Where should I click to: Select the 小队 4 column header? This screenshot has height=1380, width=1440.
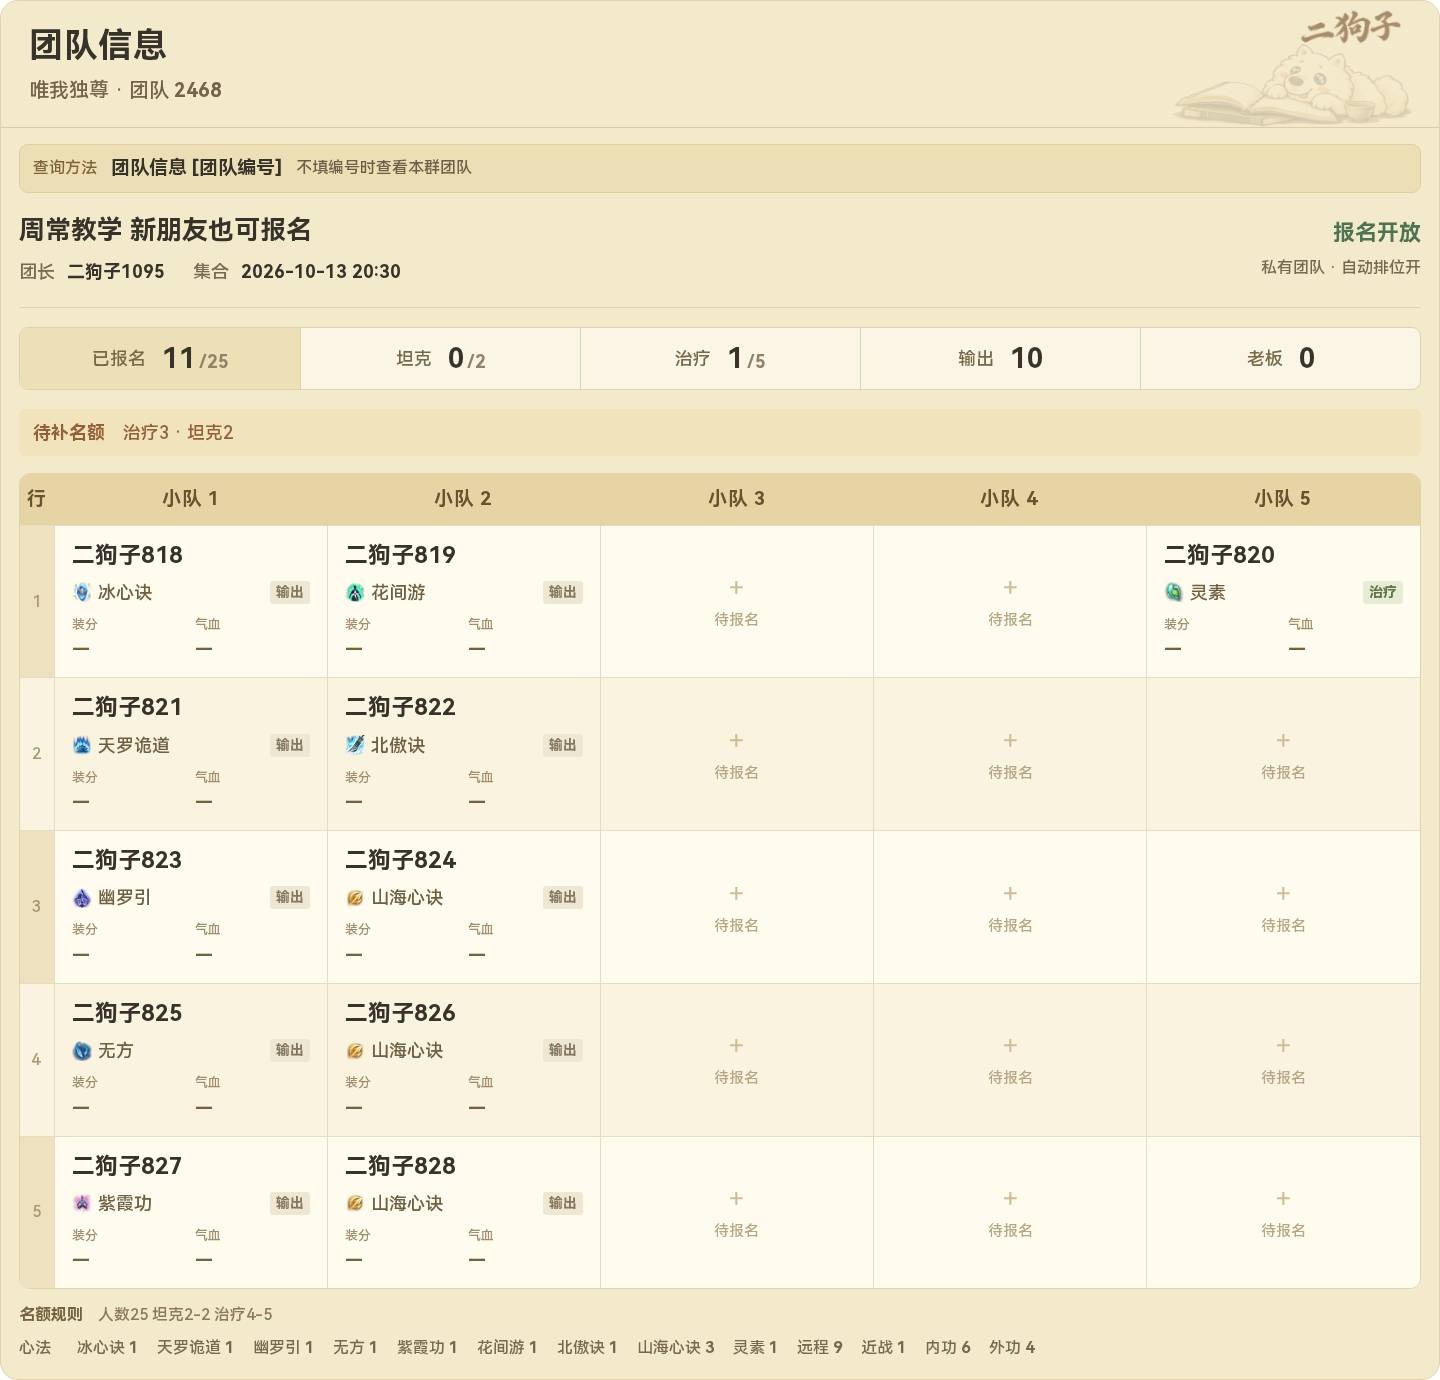pyautogui.click(x=1010, y=498)
